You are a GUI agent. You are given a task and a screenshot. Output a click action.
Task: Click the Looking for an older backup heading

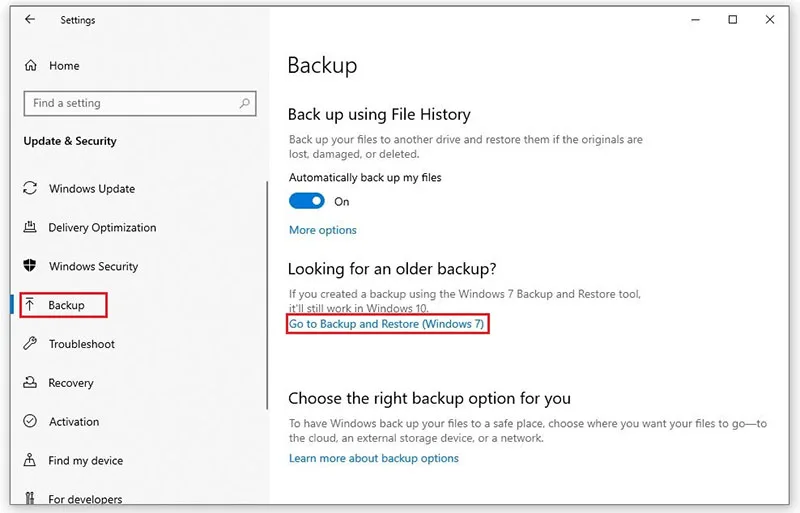392,269
